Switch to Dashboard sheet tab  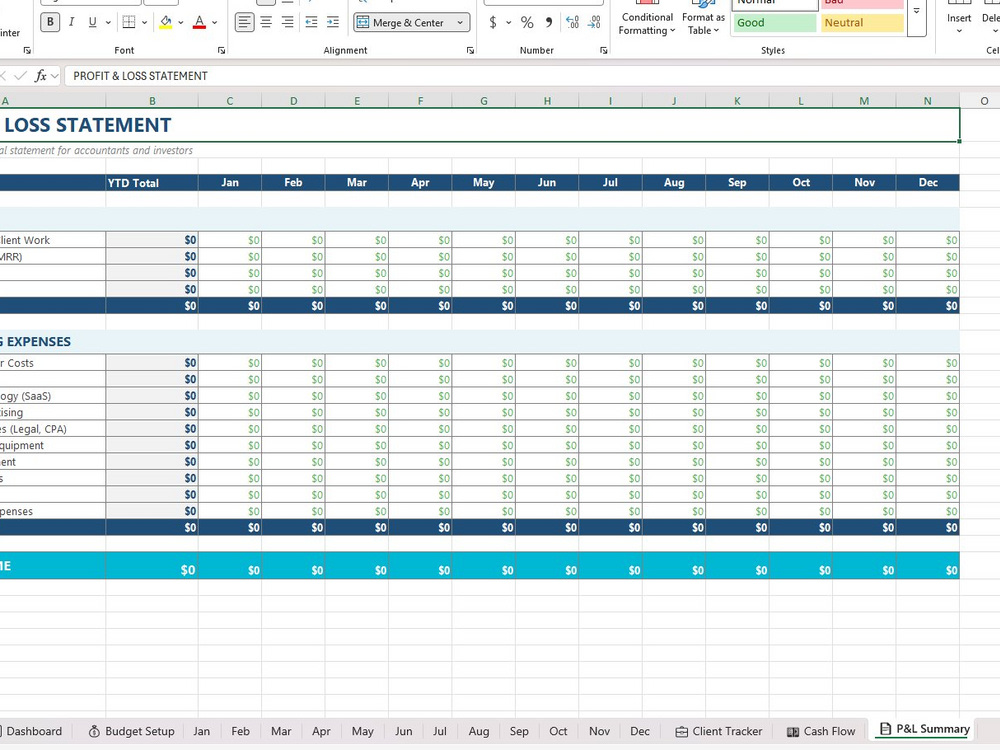pos(34,731)
